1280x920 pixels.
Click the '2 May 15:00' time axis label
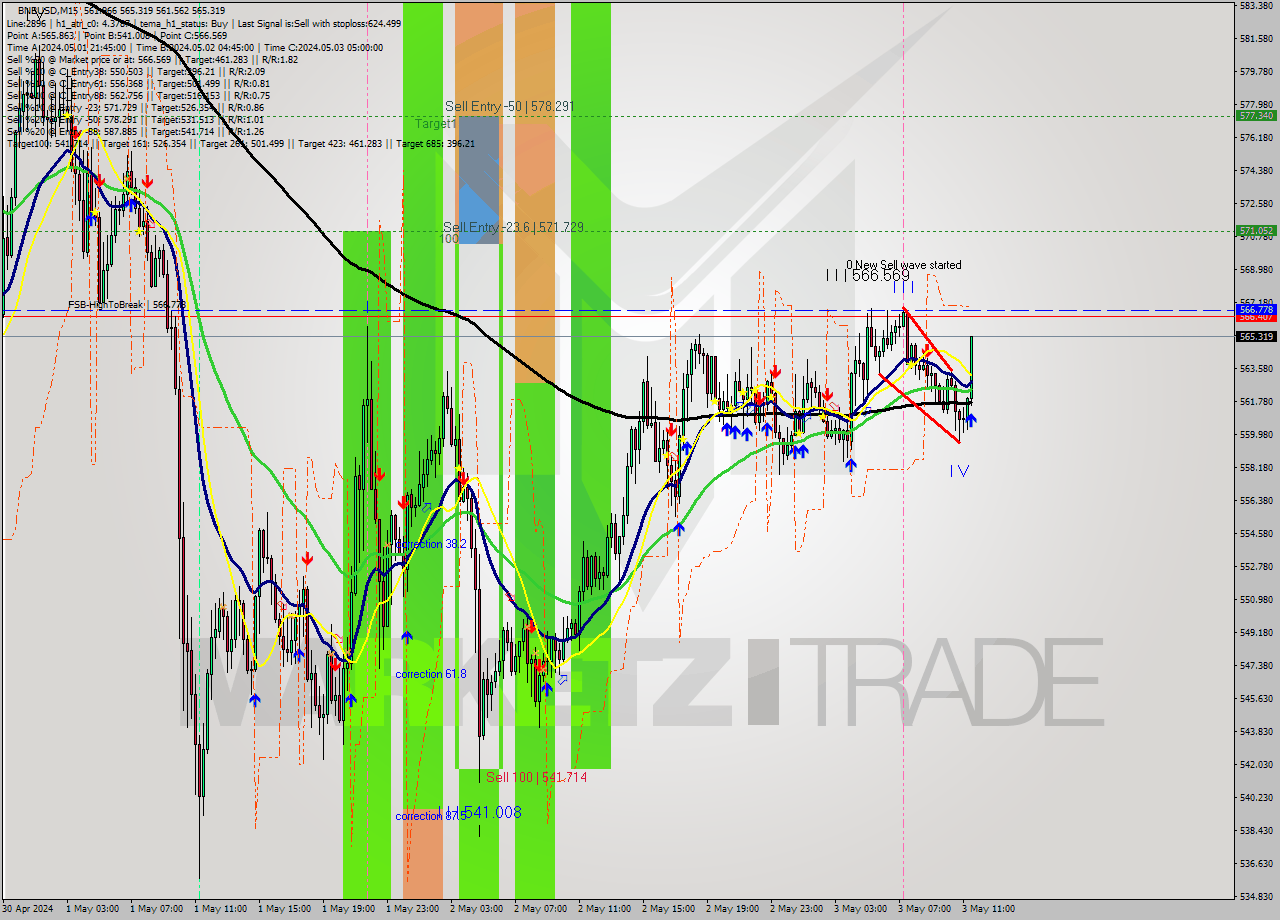(x=669, y=909)
